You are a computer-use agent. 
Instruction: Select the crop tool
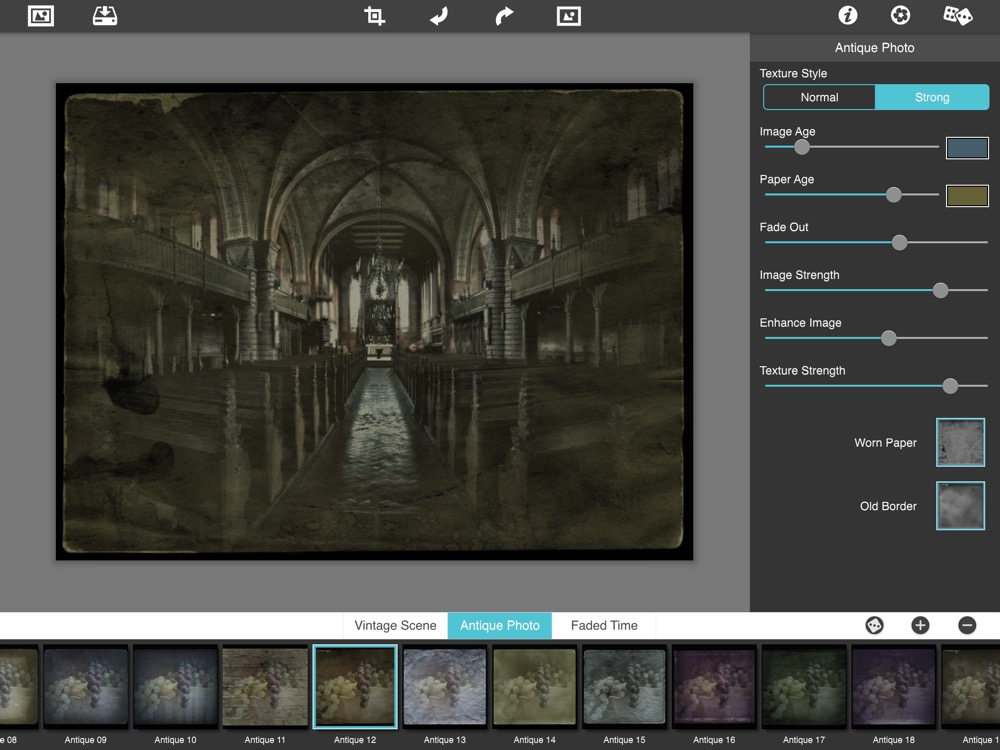374,16
